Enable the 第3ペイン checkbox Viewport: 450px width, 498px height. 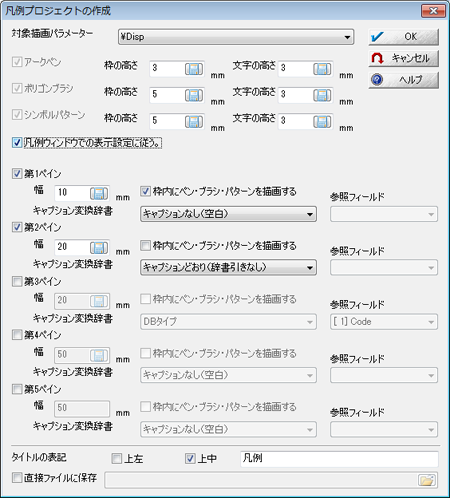point(17,281)
